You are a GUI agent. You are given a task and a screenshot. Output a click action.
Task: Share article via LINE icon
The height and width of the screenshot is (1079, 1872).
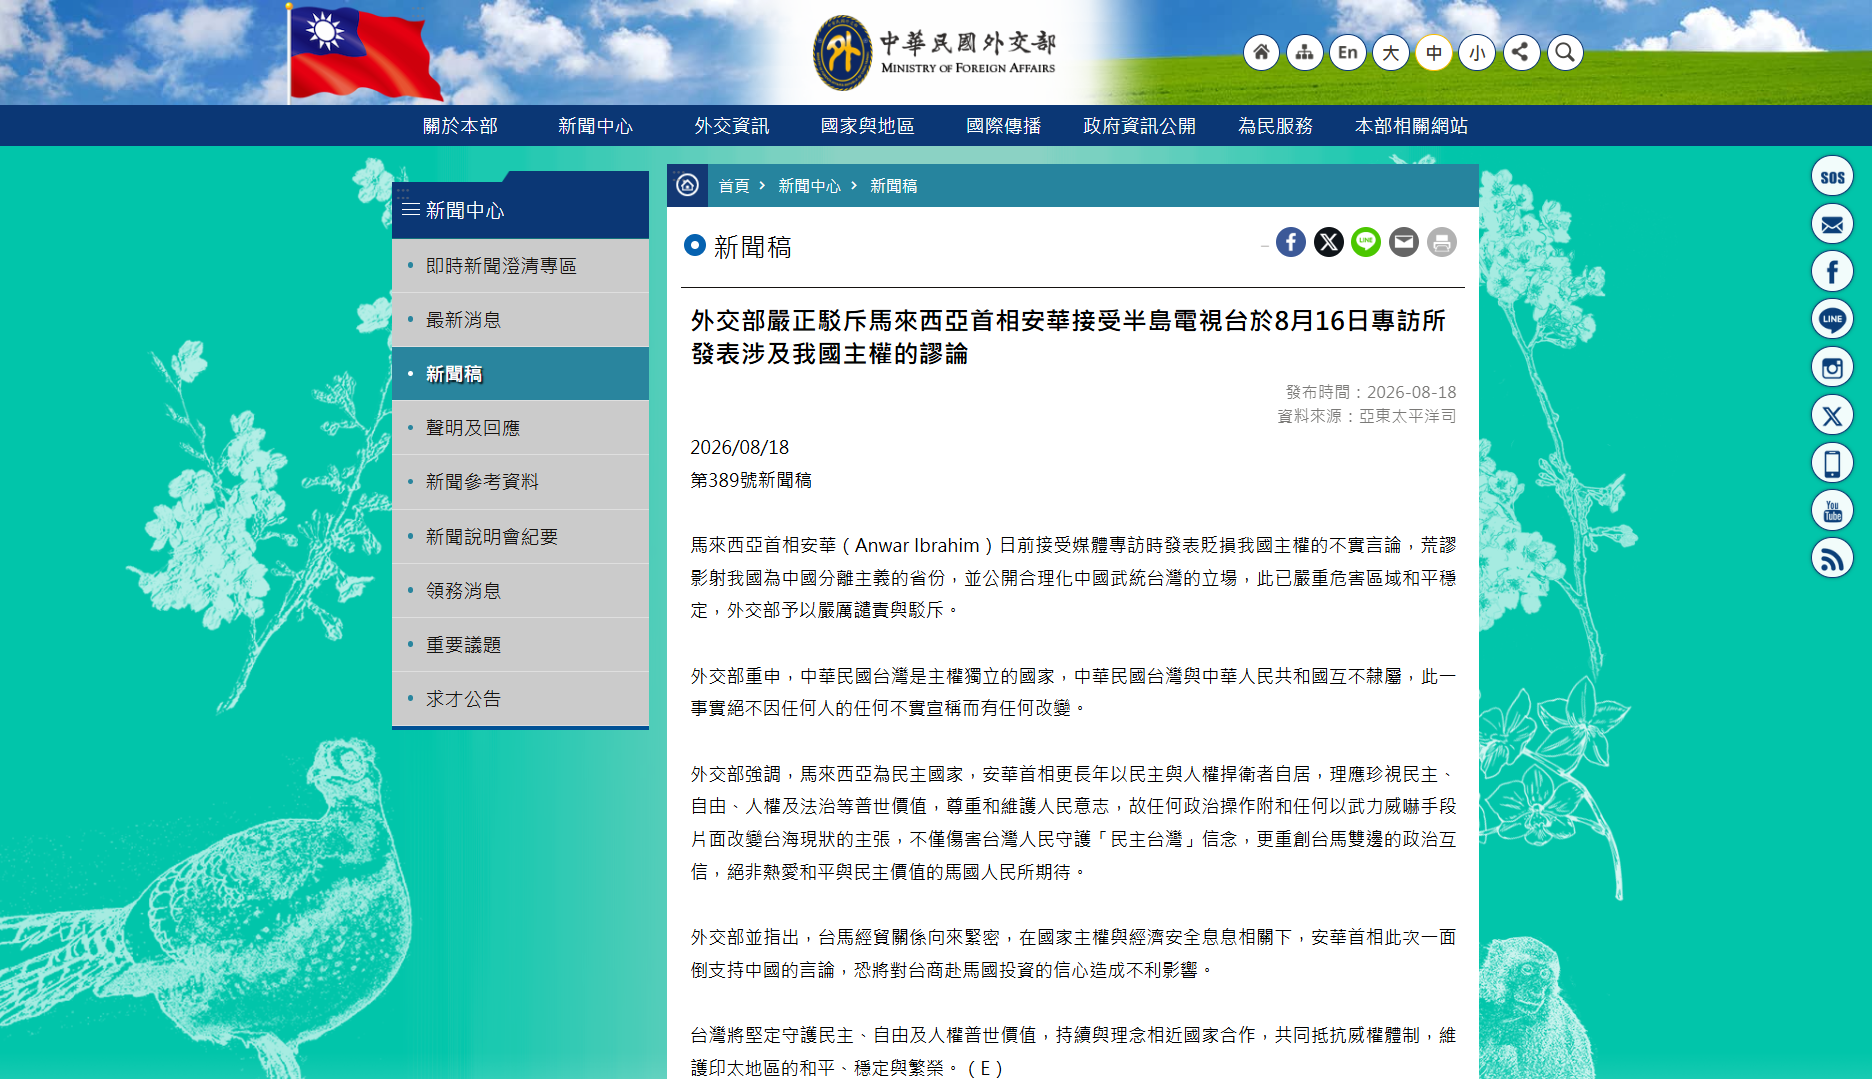1366,242
